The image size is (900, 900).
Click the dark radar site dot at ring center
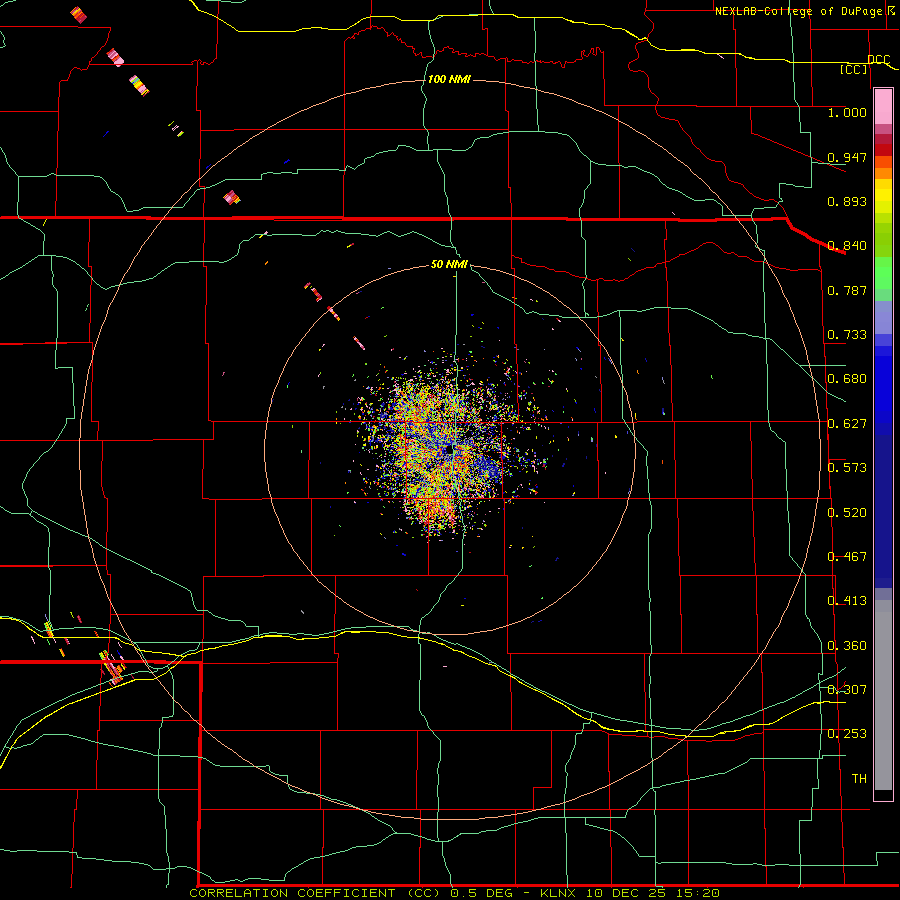[x=449, y=450]
